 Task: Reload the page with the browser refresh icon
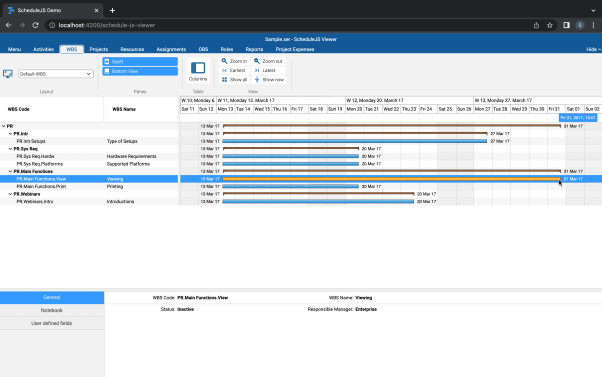(35, 25)
